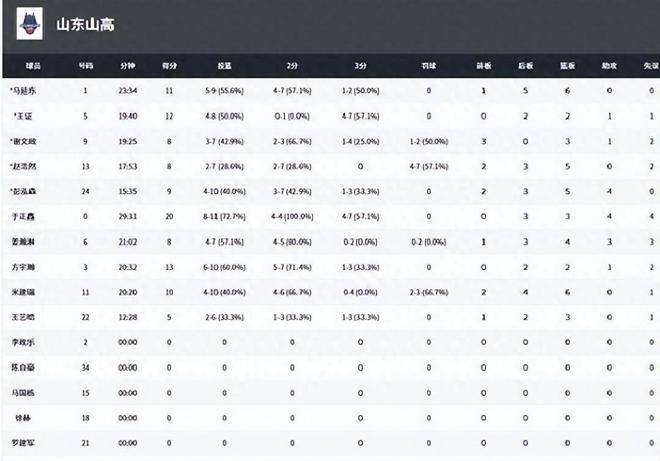The image size is (660, 461).
Task: Select the 助攻 column header
Action: pyautogui.click(x=609, y=65)
